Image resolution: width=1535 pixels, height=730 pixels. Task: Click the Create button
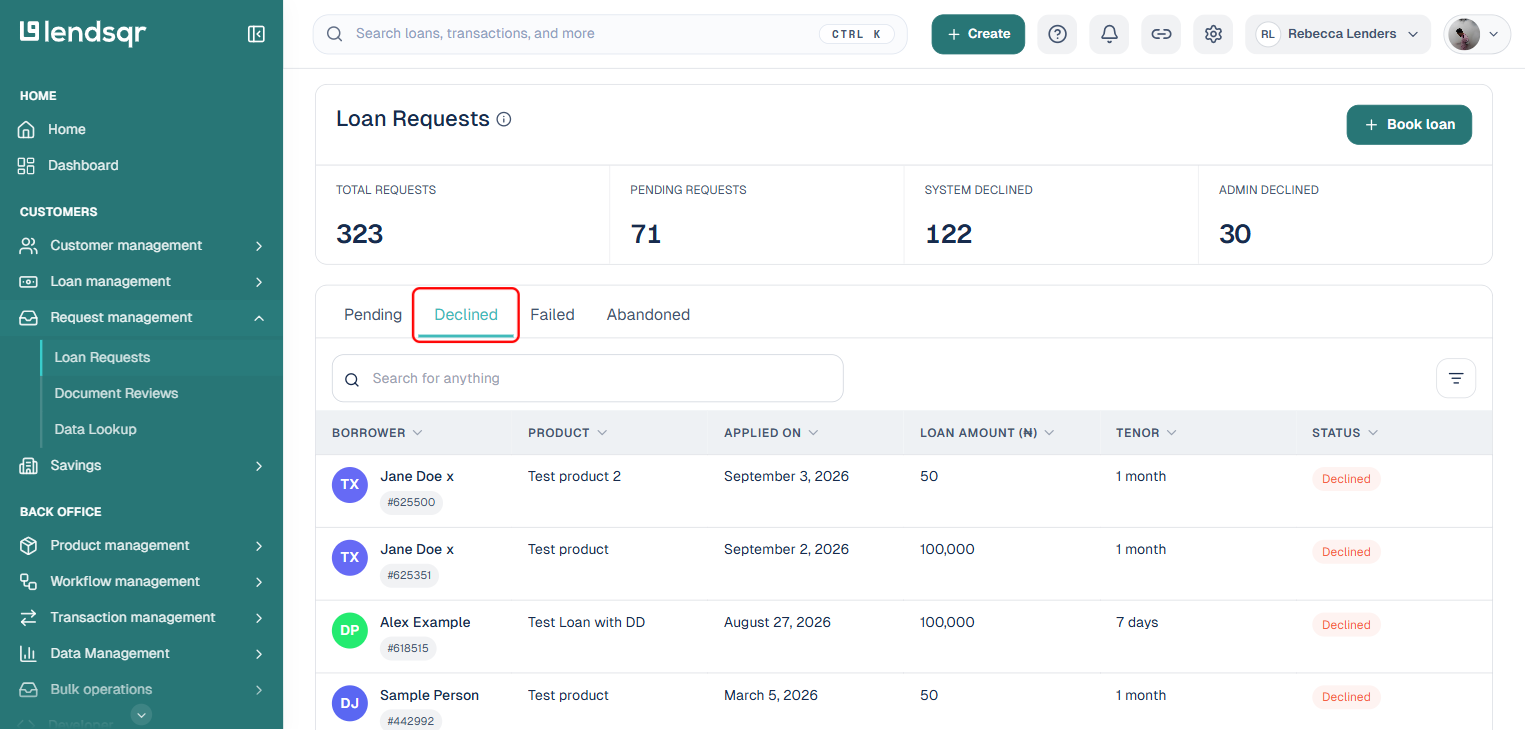click(x=978, y=34)
